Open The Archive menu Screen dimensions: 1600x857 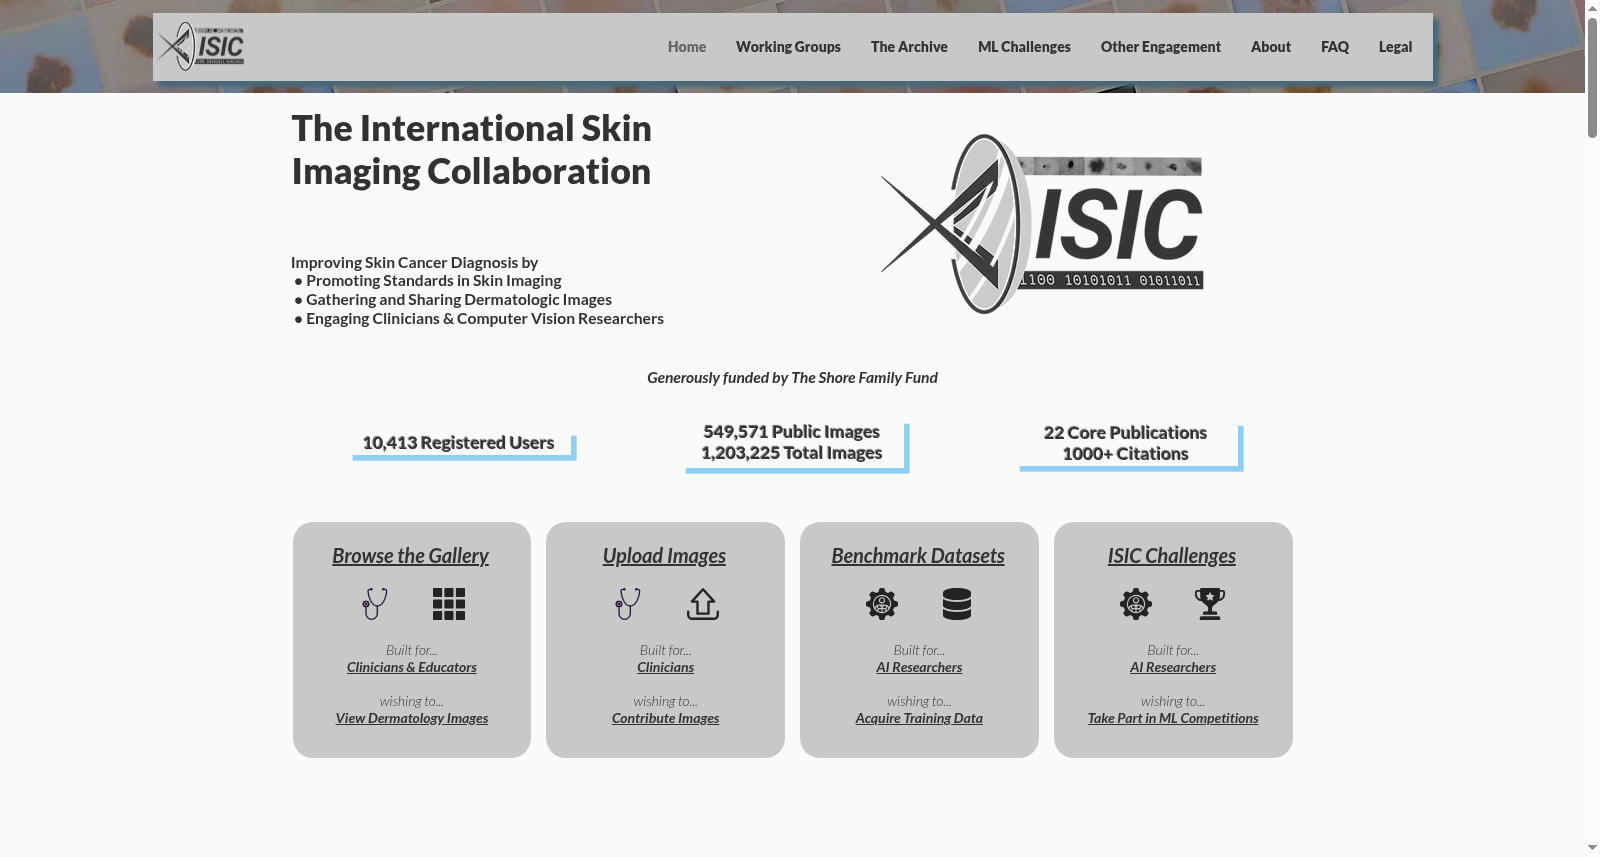pyautogui.click(x=909, y=47)
